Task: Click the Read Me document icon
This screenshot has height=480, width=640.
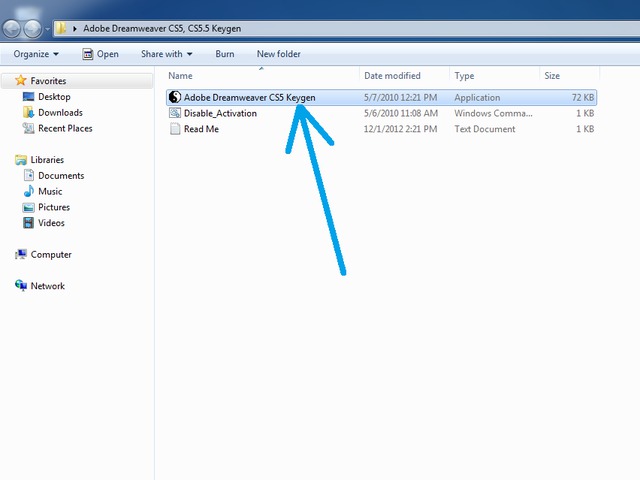Action: click(175, 129)
